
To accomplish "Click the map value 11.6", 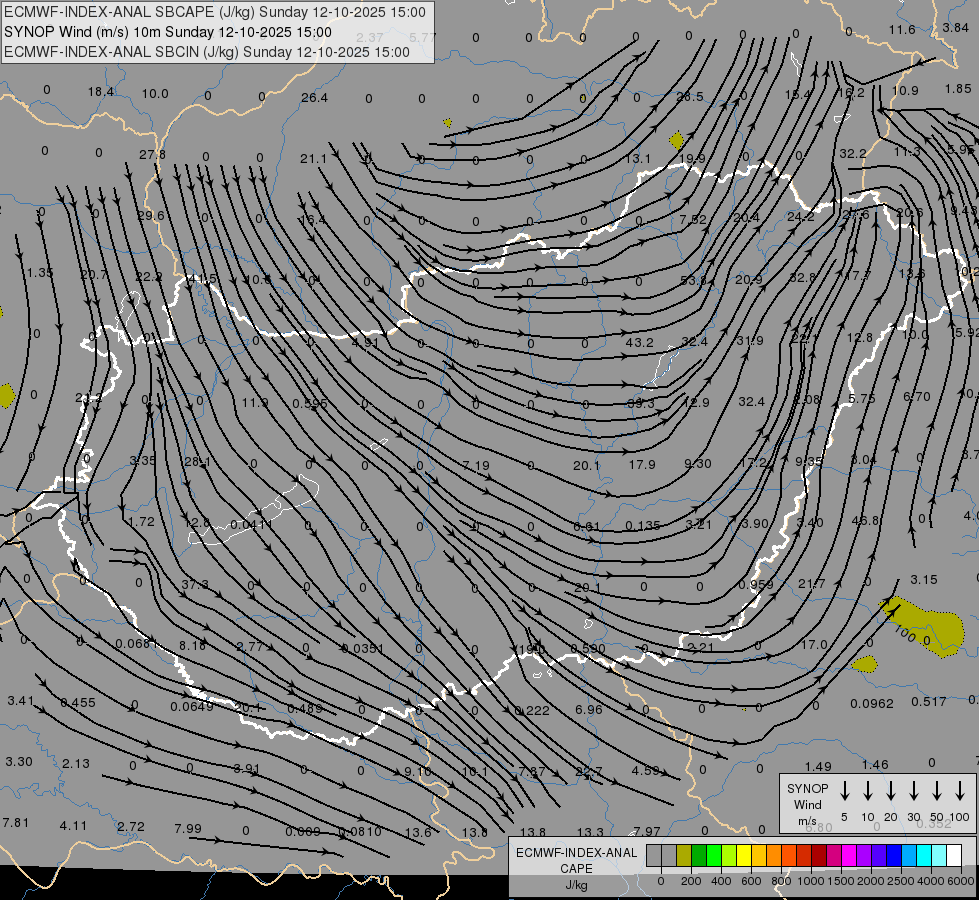I will (x=902, y=29).
